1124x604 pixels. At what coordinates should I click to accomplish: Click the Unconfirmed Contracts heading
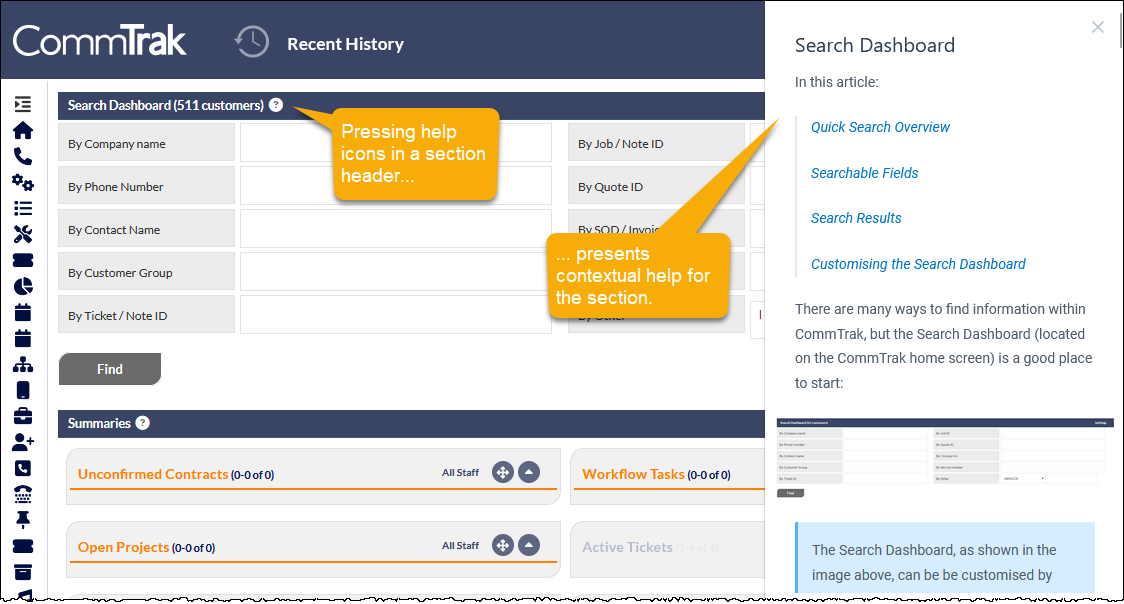click(x=153, y=474)
